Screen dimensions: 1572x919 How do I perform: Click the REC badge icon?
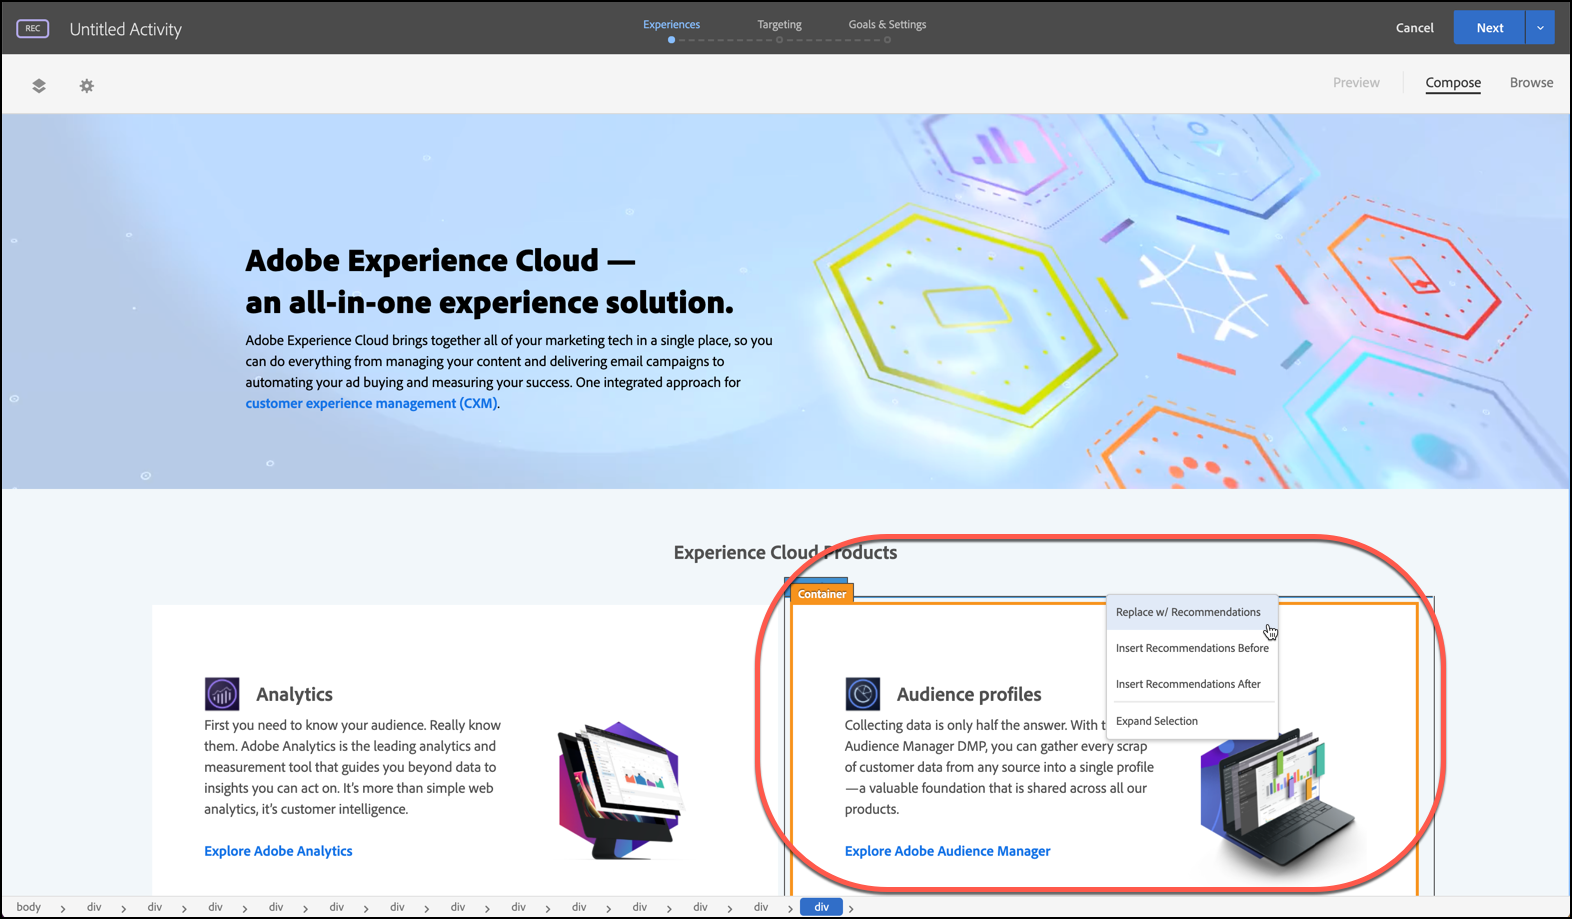(33, 28)
